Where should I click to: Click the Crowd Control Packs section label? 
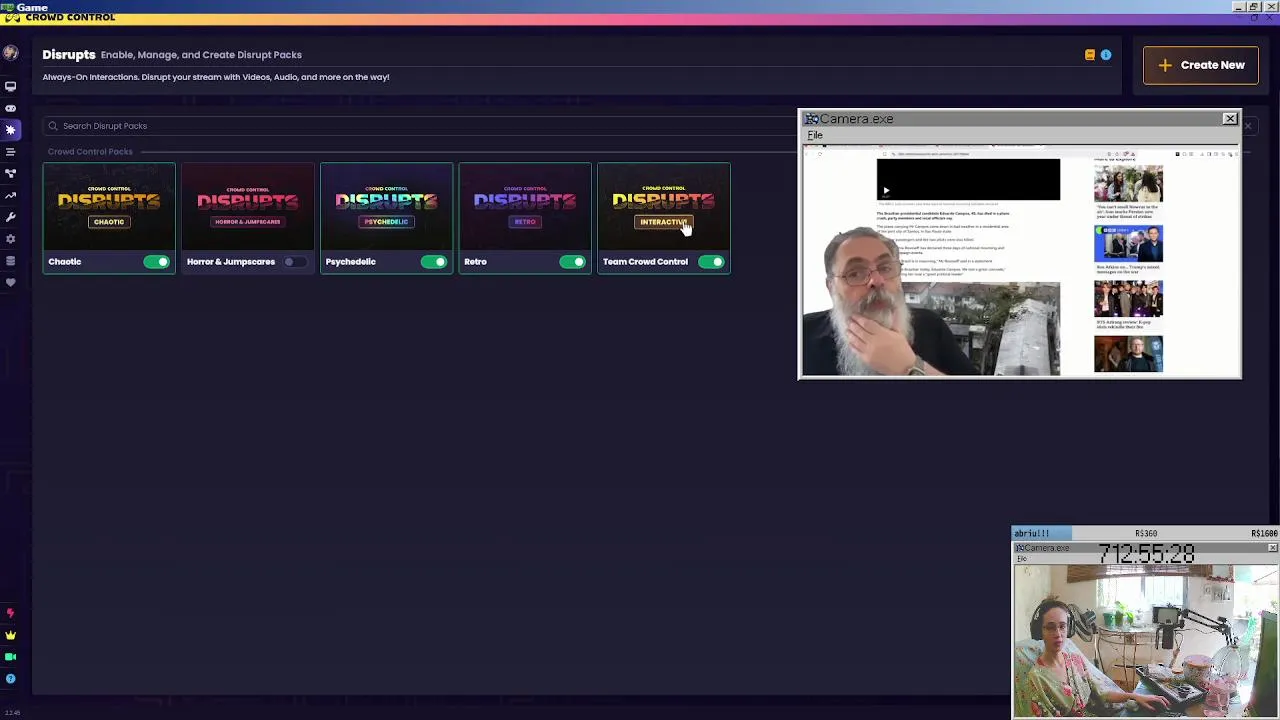[90, 152]
